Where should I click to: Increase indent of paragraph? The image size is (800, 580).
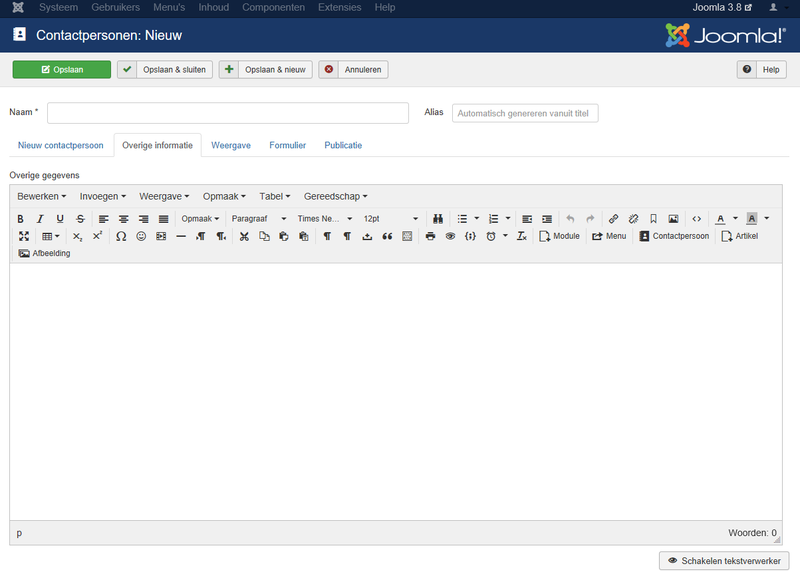click(547, 219)
